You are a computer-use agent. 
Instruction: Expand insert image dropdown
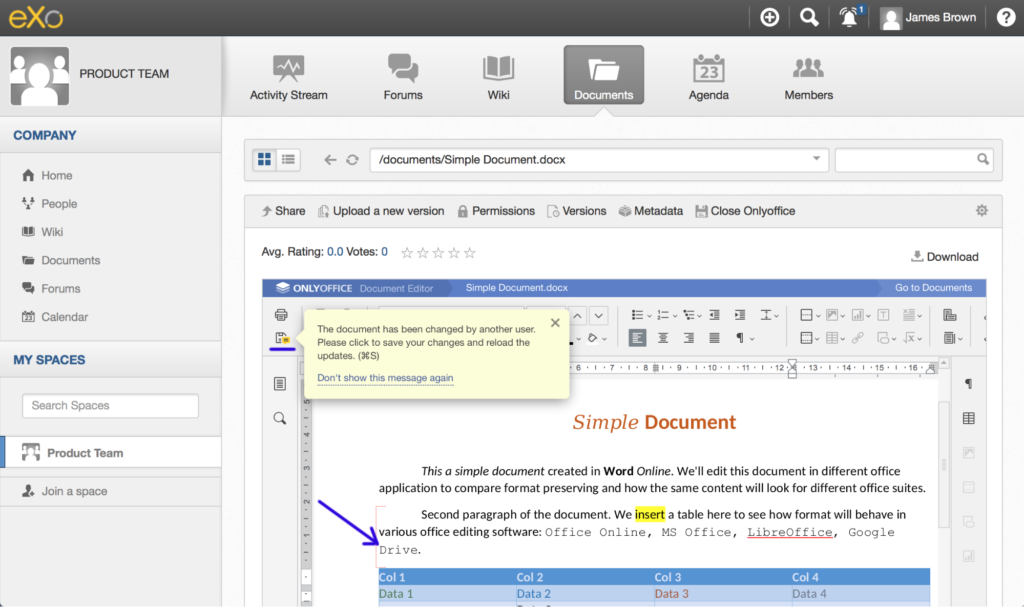click(842, 316)
